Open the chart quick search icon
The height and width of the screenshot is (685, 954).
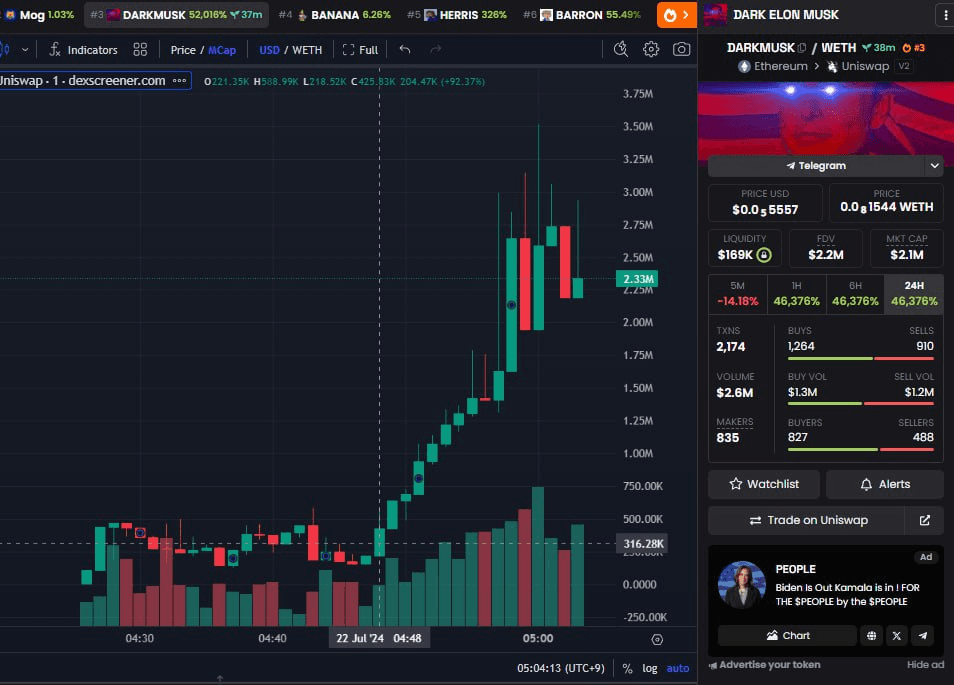point(621,50)
